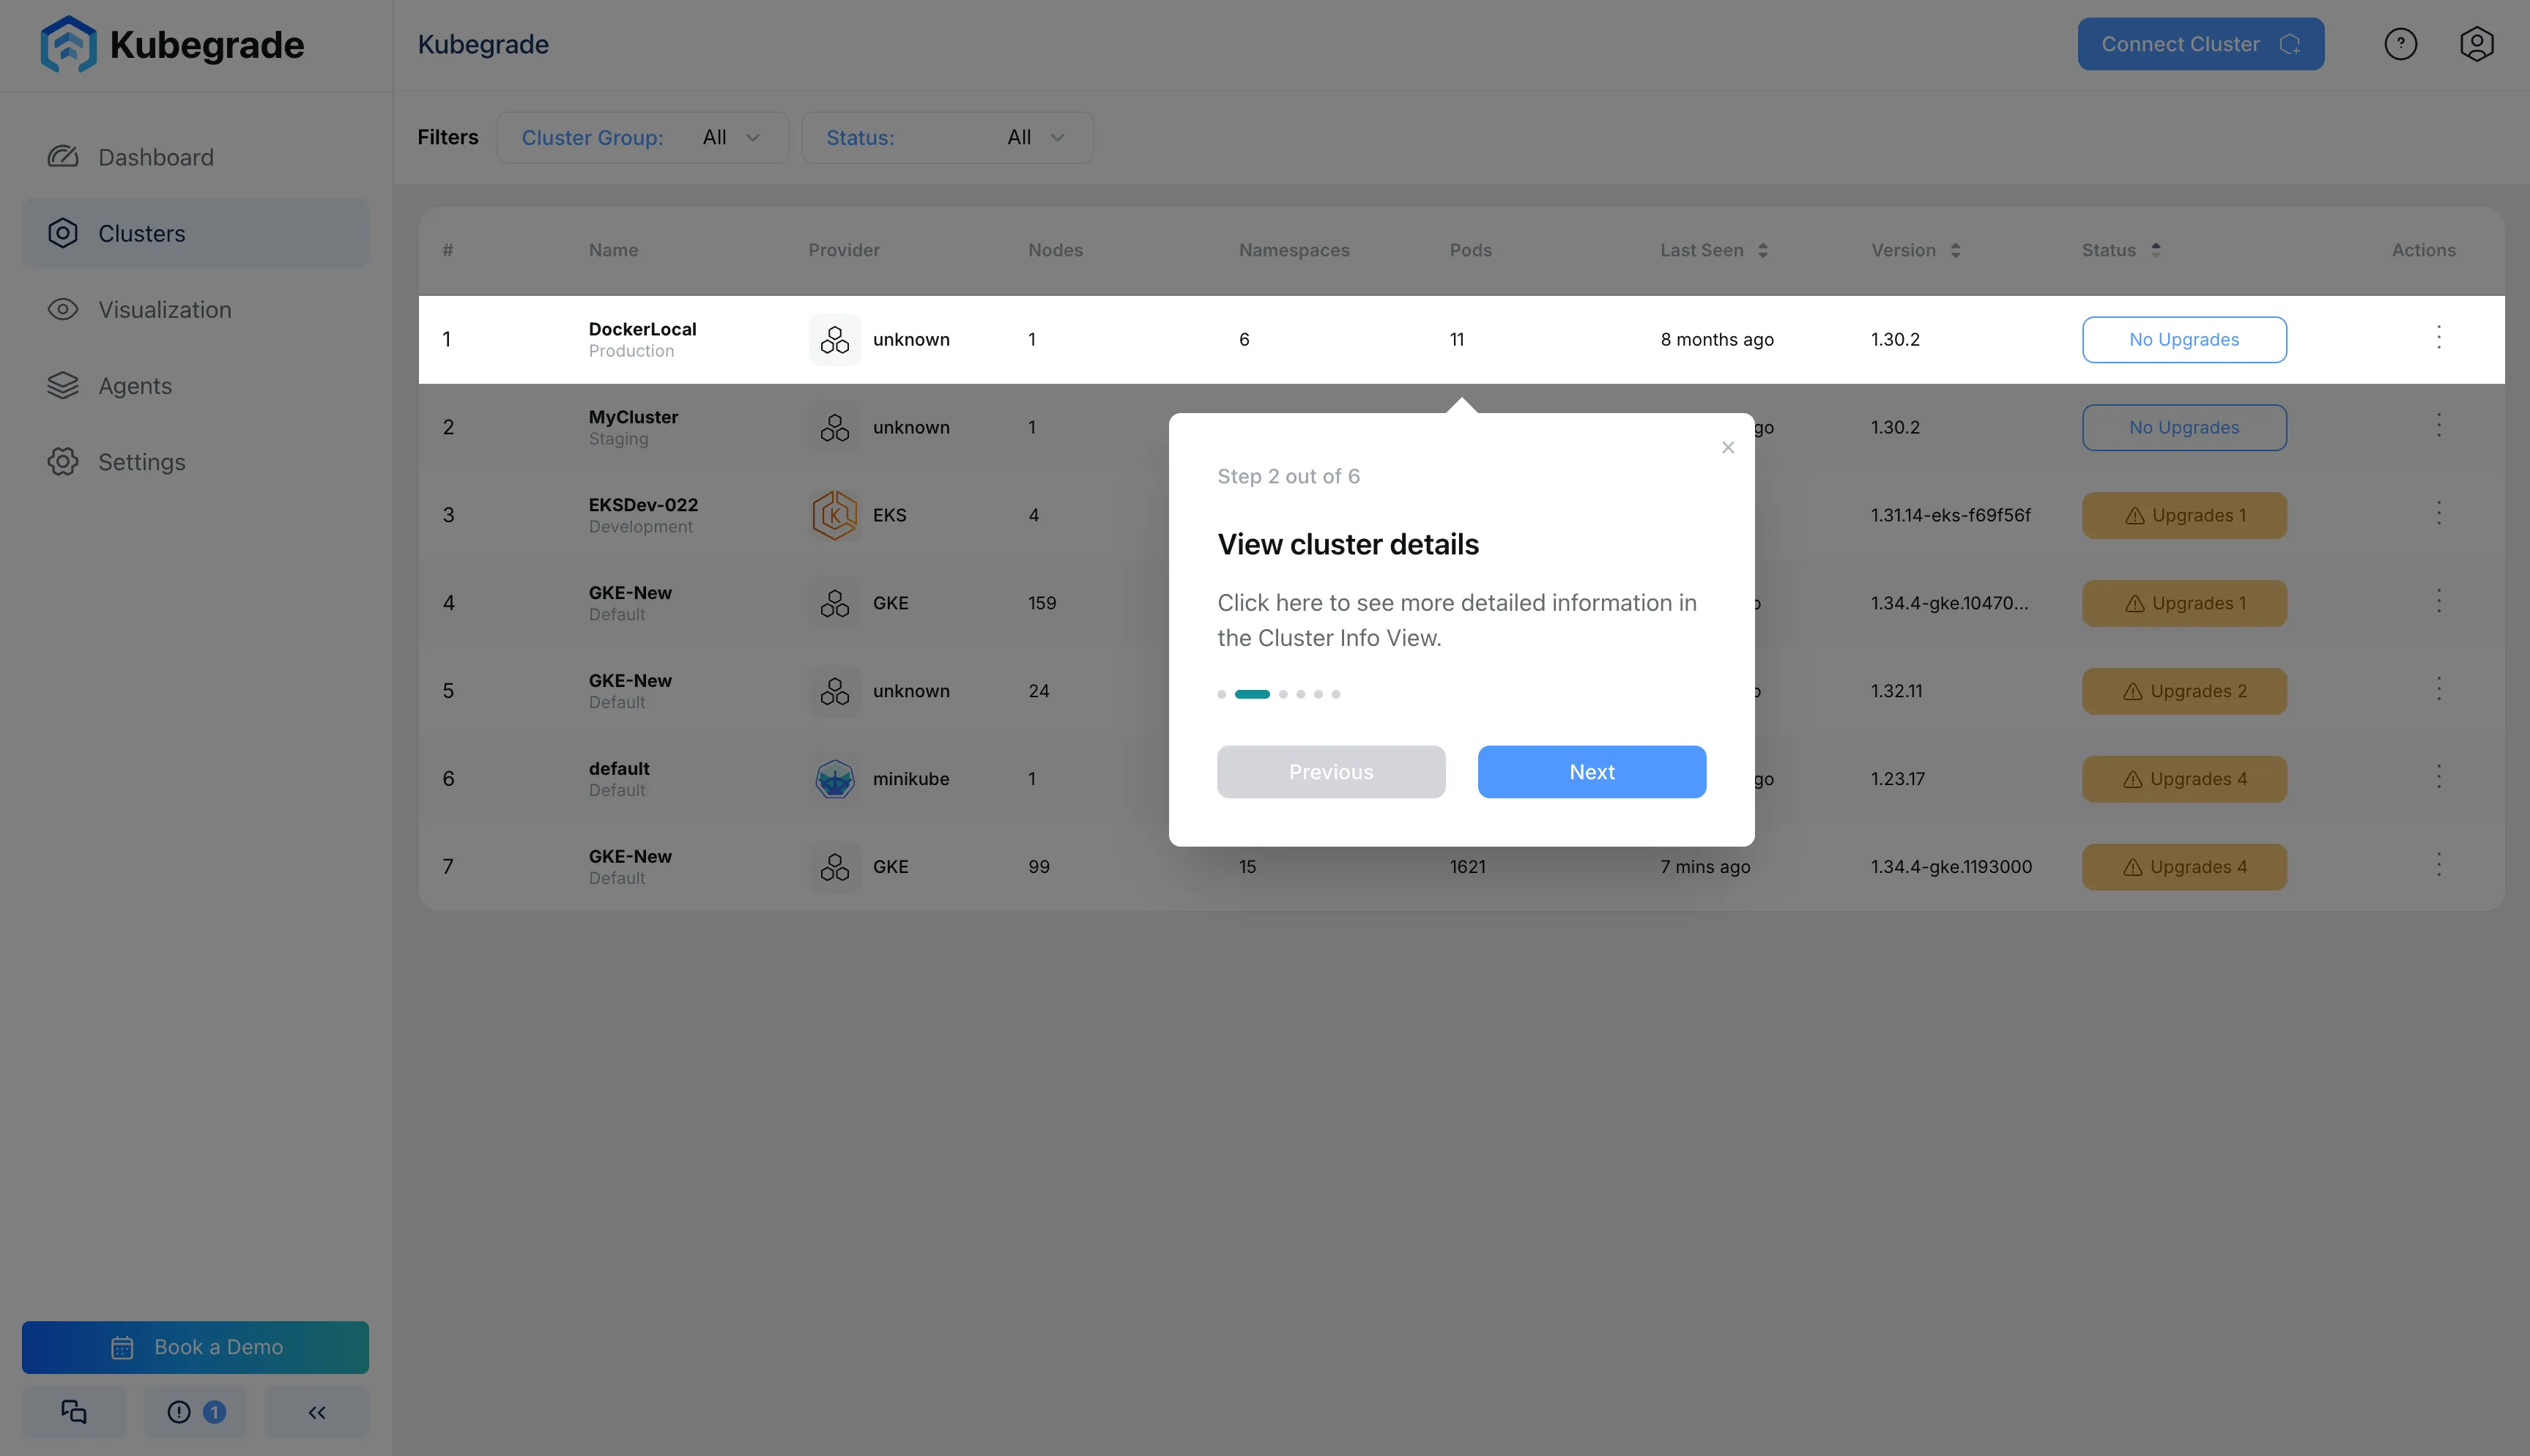The height and width of the screenshot is (1456, 2530).
Task: Open Visualization in sidebar
Action: coord(195,309)
